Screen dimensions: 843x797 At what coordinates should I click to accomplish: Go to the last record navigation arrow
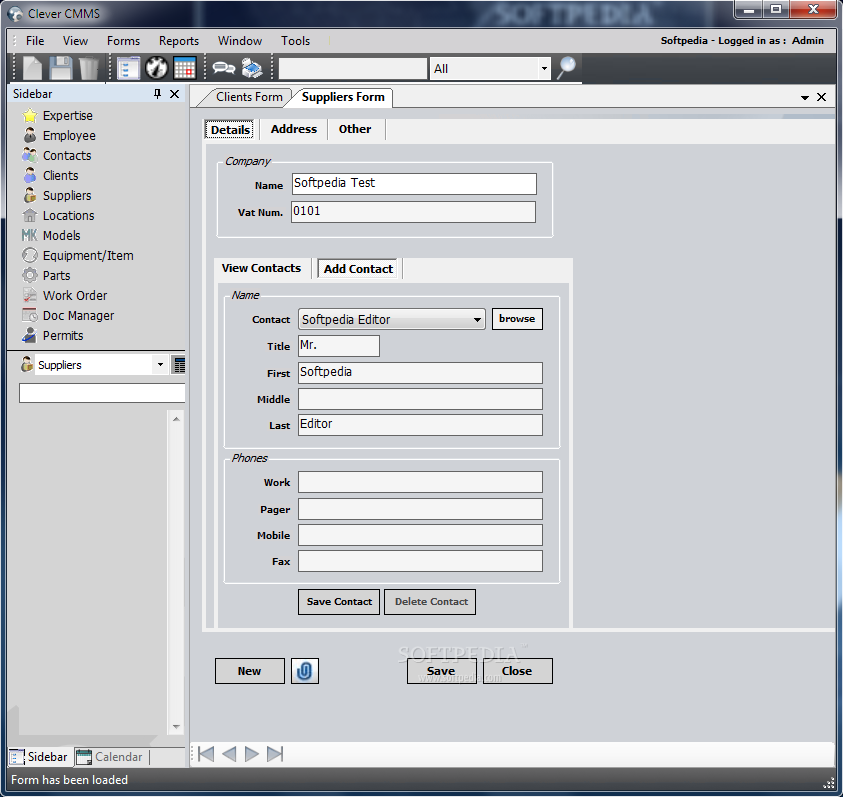point(275,754)
